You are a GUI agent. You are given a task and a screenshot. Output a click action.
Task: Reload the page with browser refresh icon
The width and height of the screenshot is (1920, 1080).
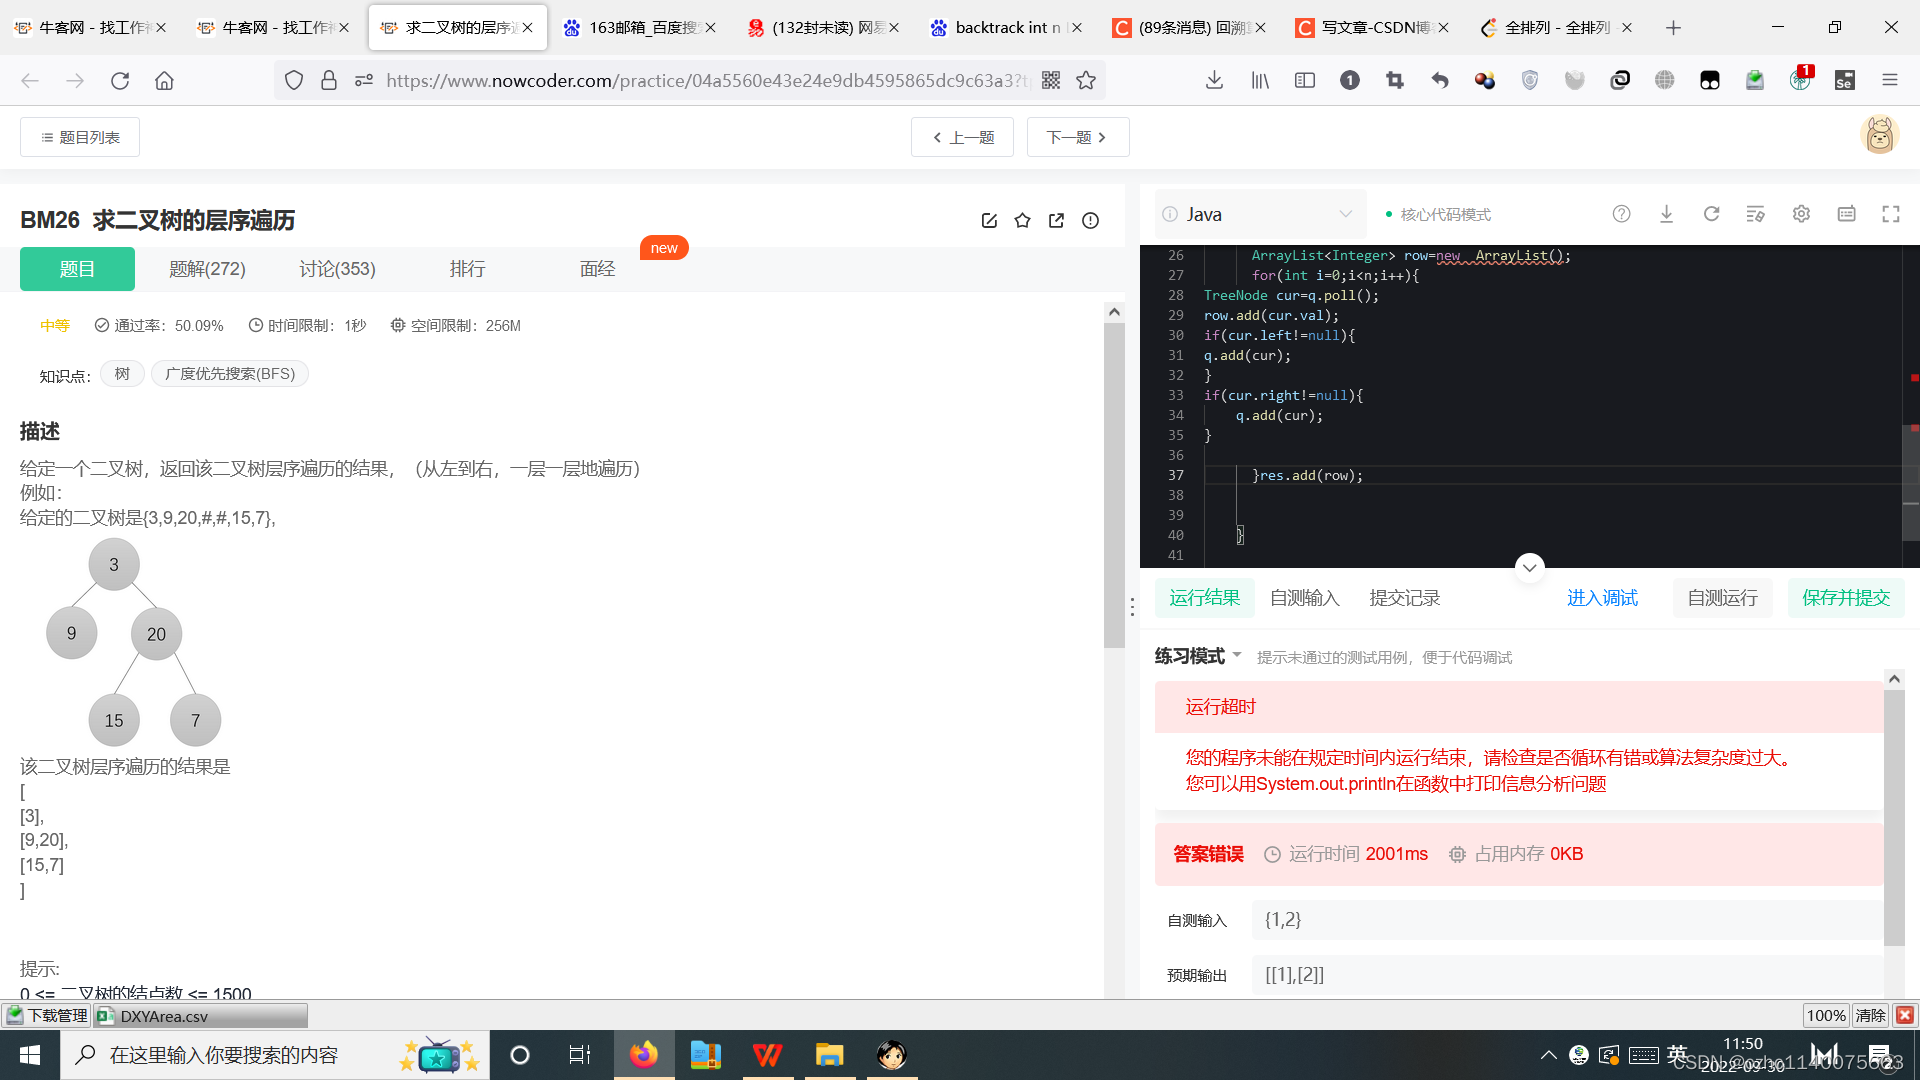(x=120, y=80)
